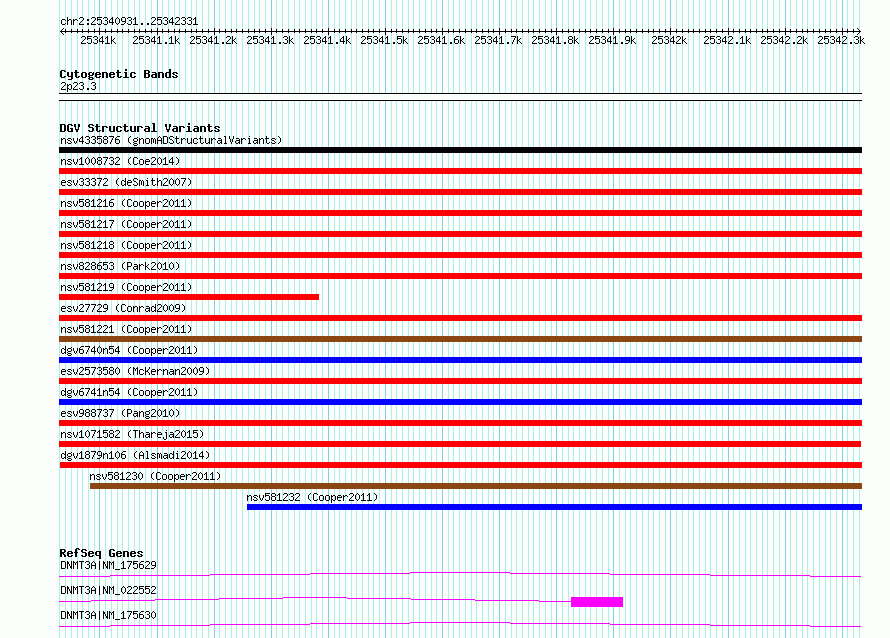This screenshot has height=638, width=890.
Task: Open the nsv581219 (Cooper2011) variant label
Action: coord(126,287)
